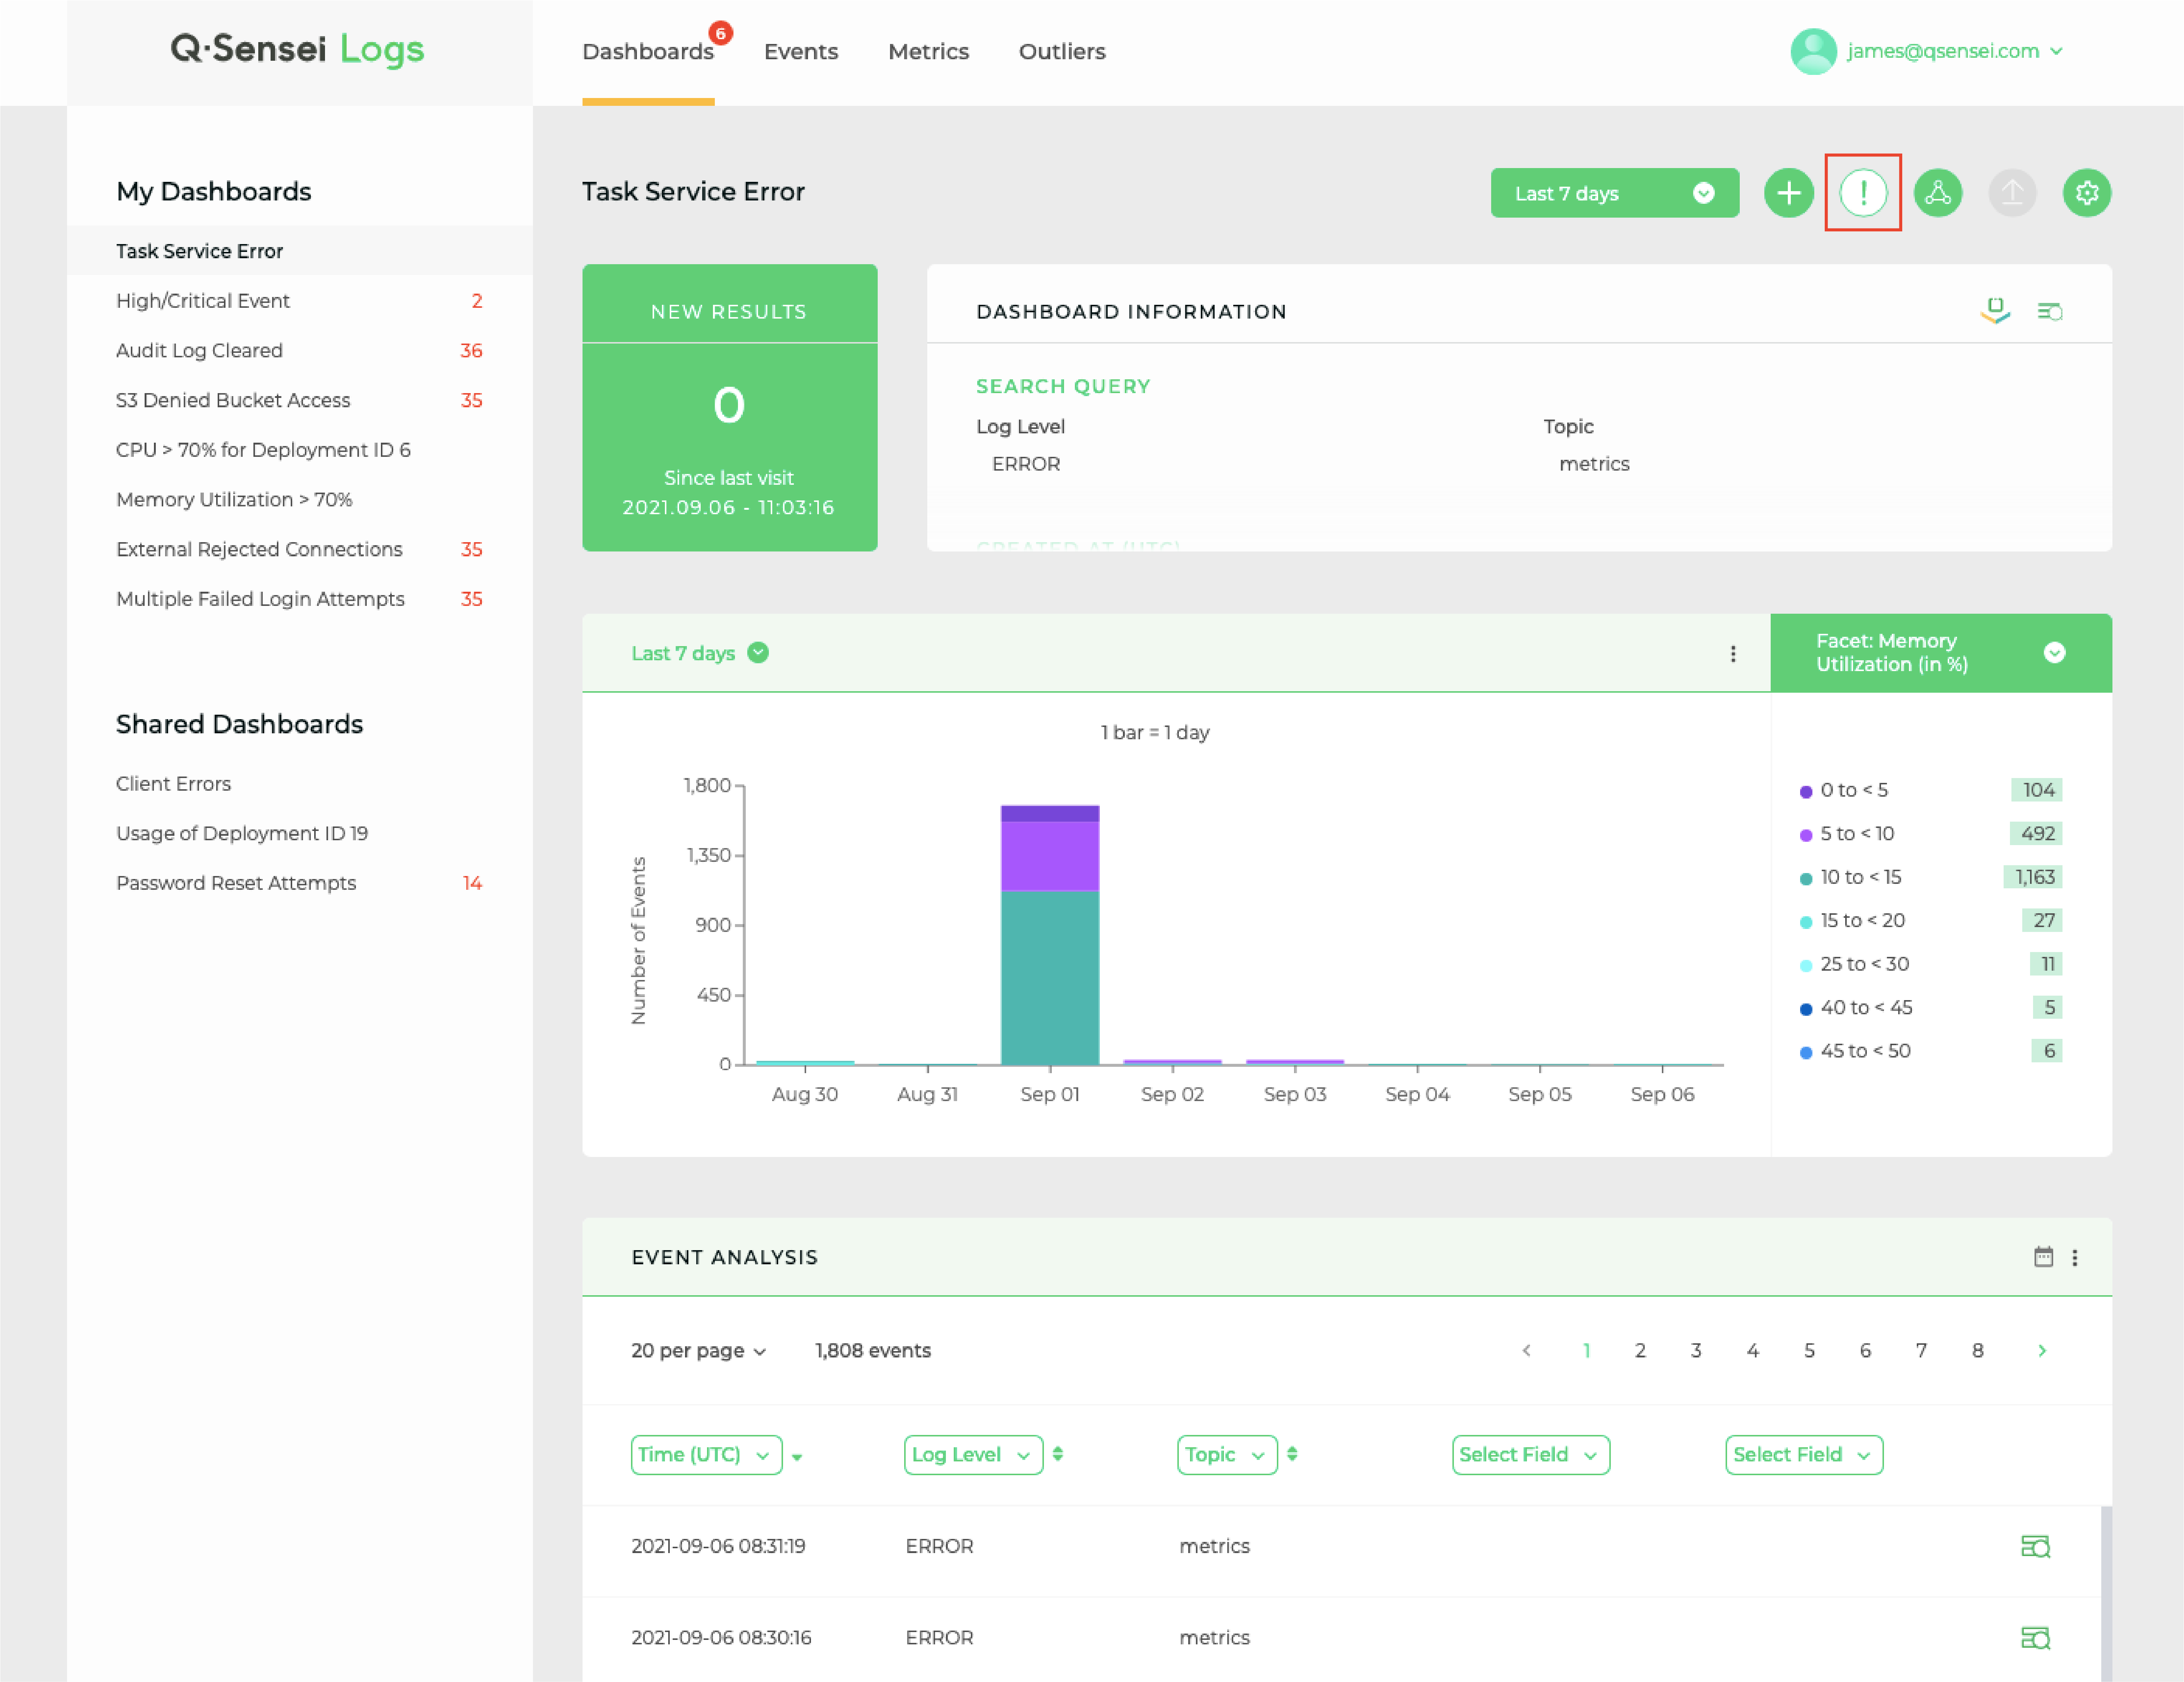
Task: Go to page 5 of events
Action: [1809, 1351]
